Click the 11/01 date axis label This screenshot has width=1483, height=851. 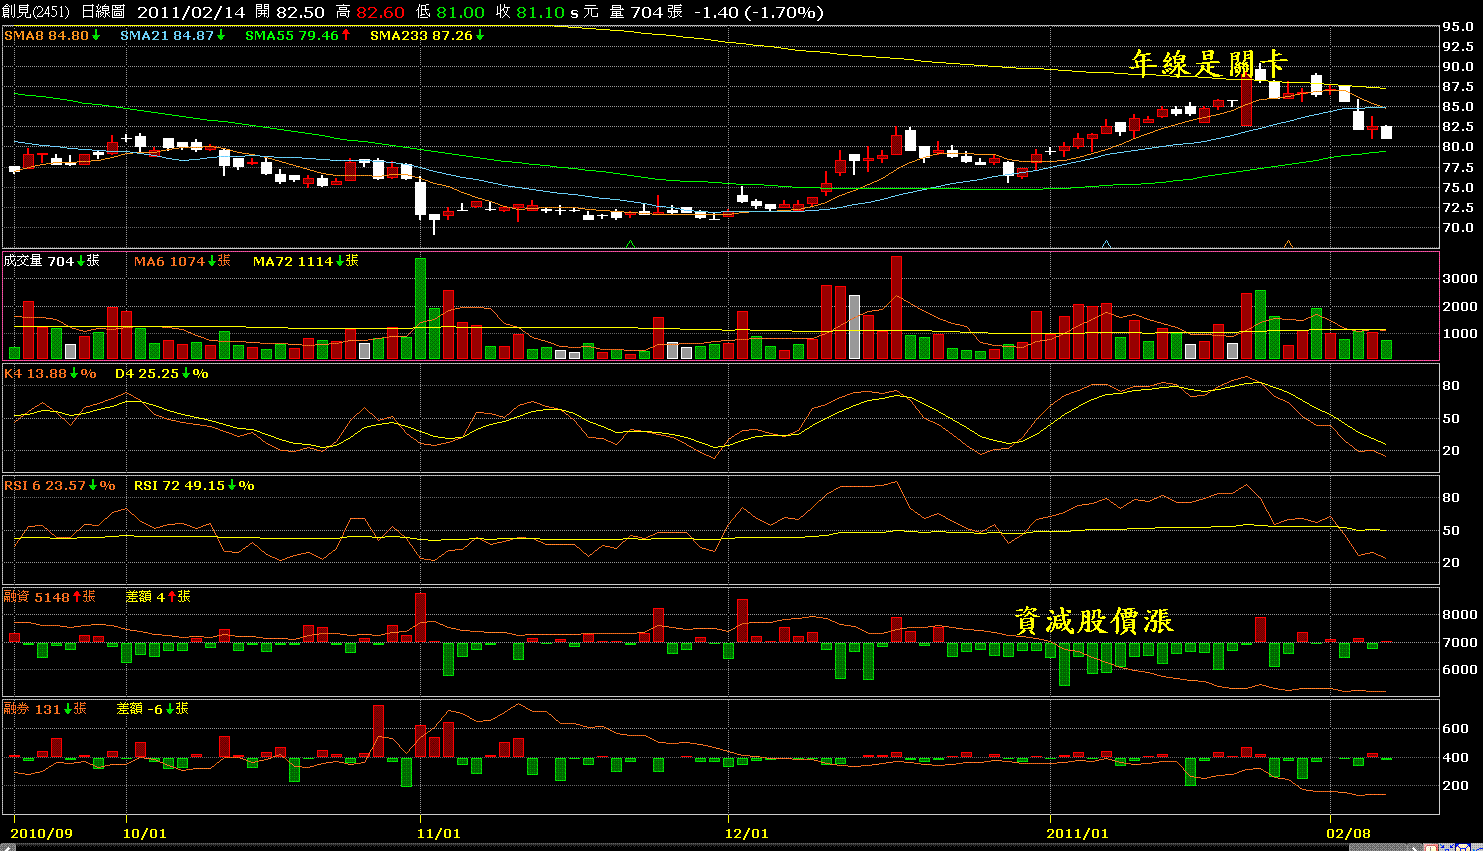[x=438, y=833]
